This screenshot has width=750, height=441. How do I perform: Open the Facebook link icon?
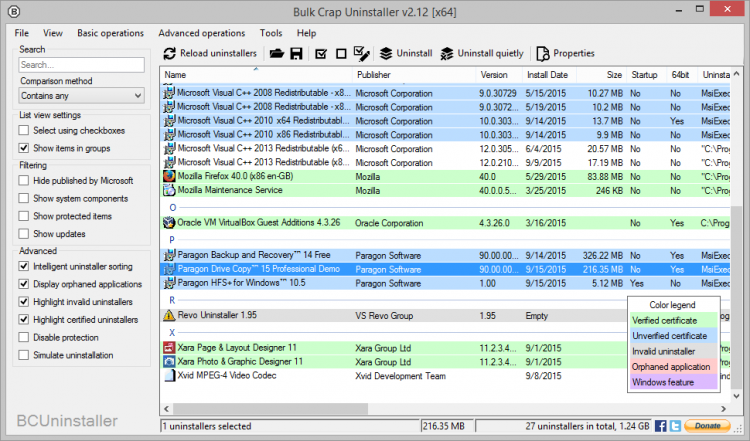[x=661, y=426]
